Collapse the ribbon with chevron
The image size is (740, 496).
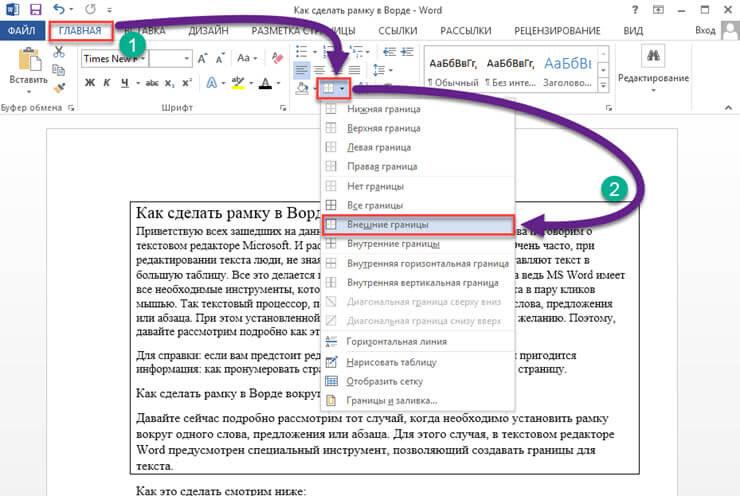click(x=728, y=108)
